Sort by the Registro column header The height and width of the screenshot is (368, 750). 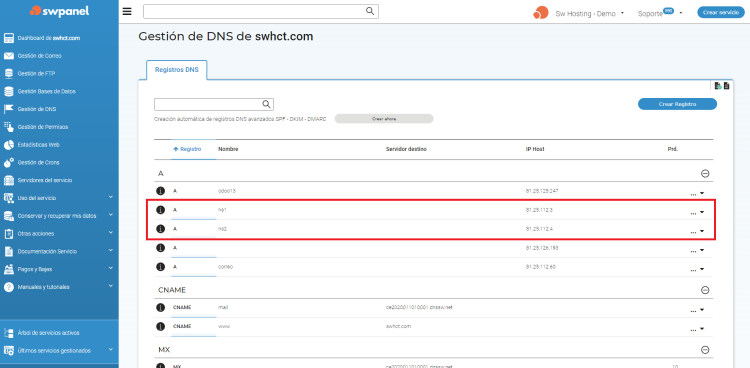[187, 149]
